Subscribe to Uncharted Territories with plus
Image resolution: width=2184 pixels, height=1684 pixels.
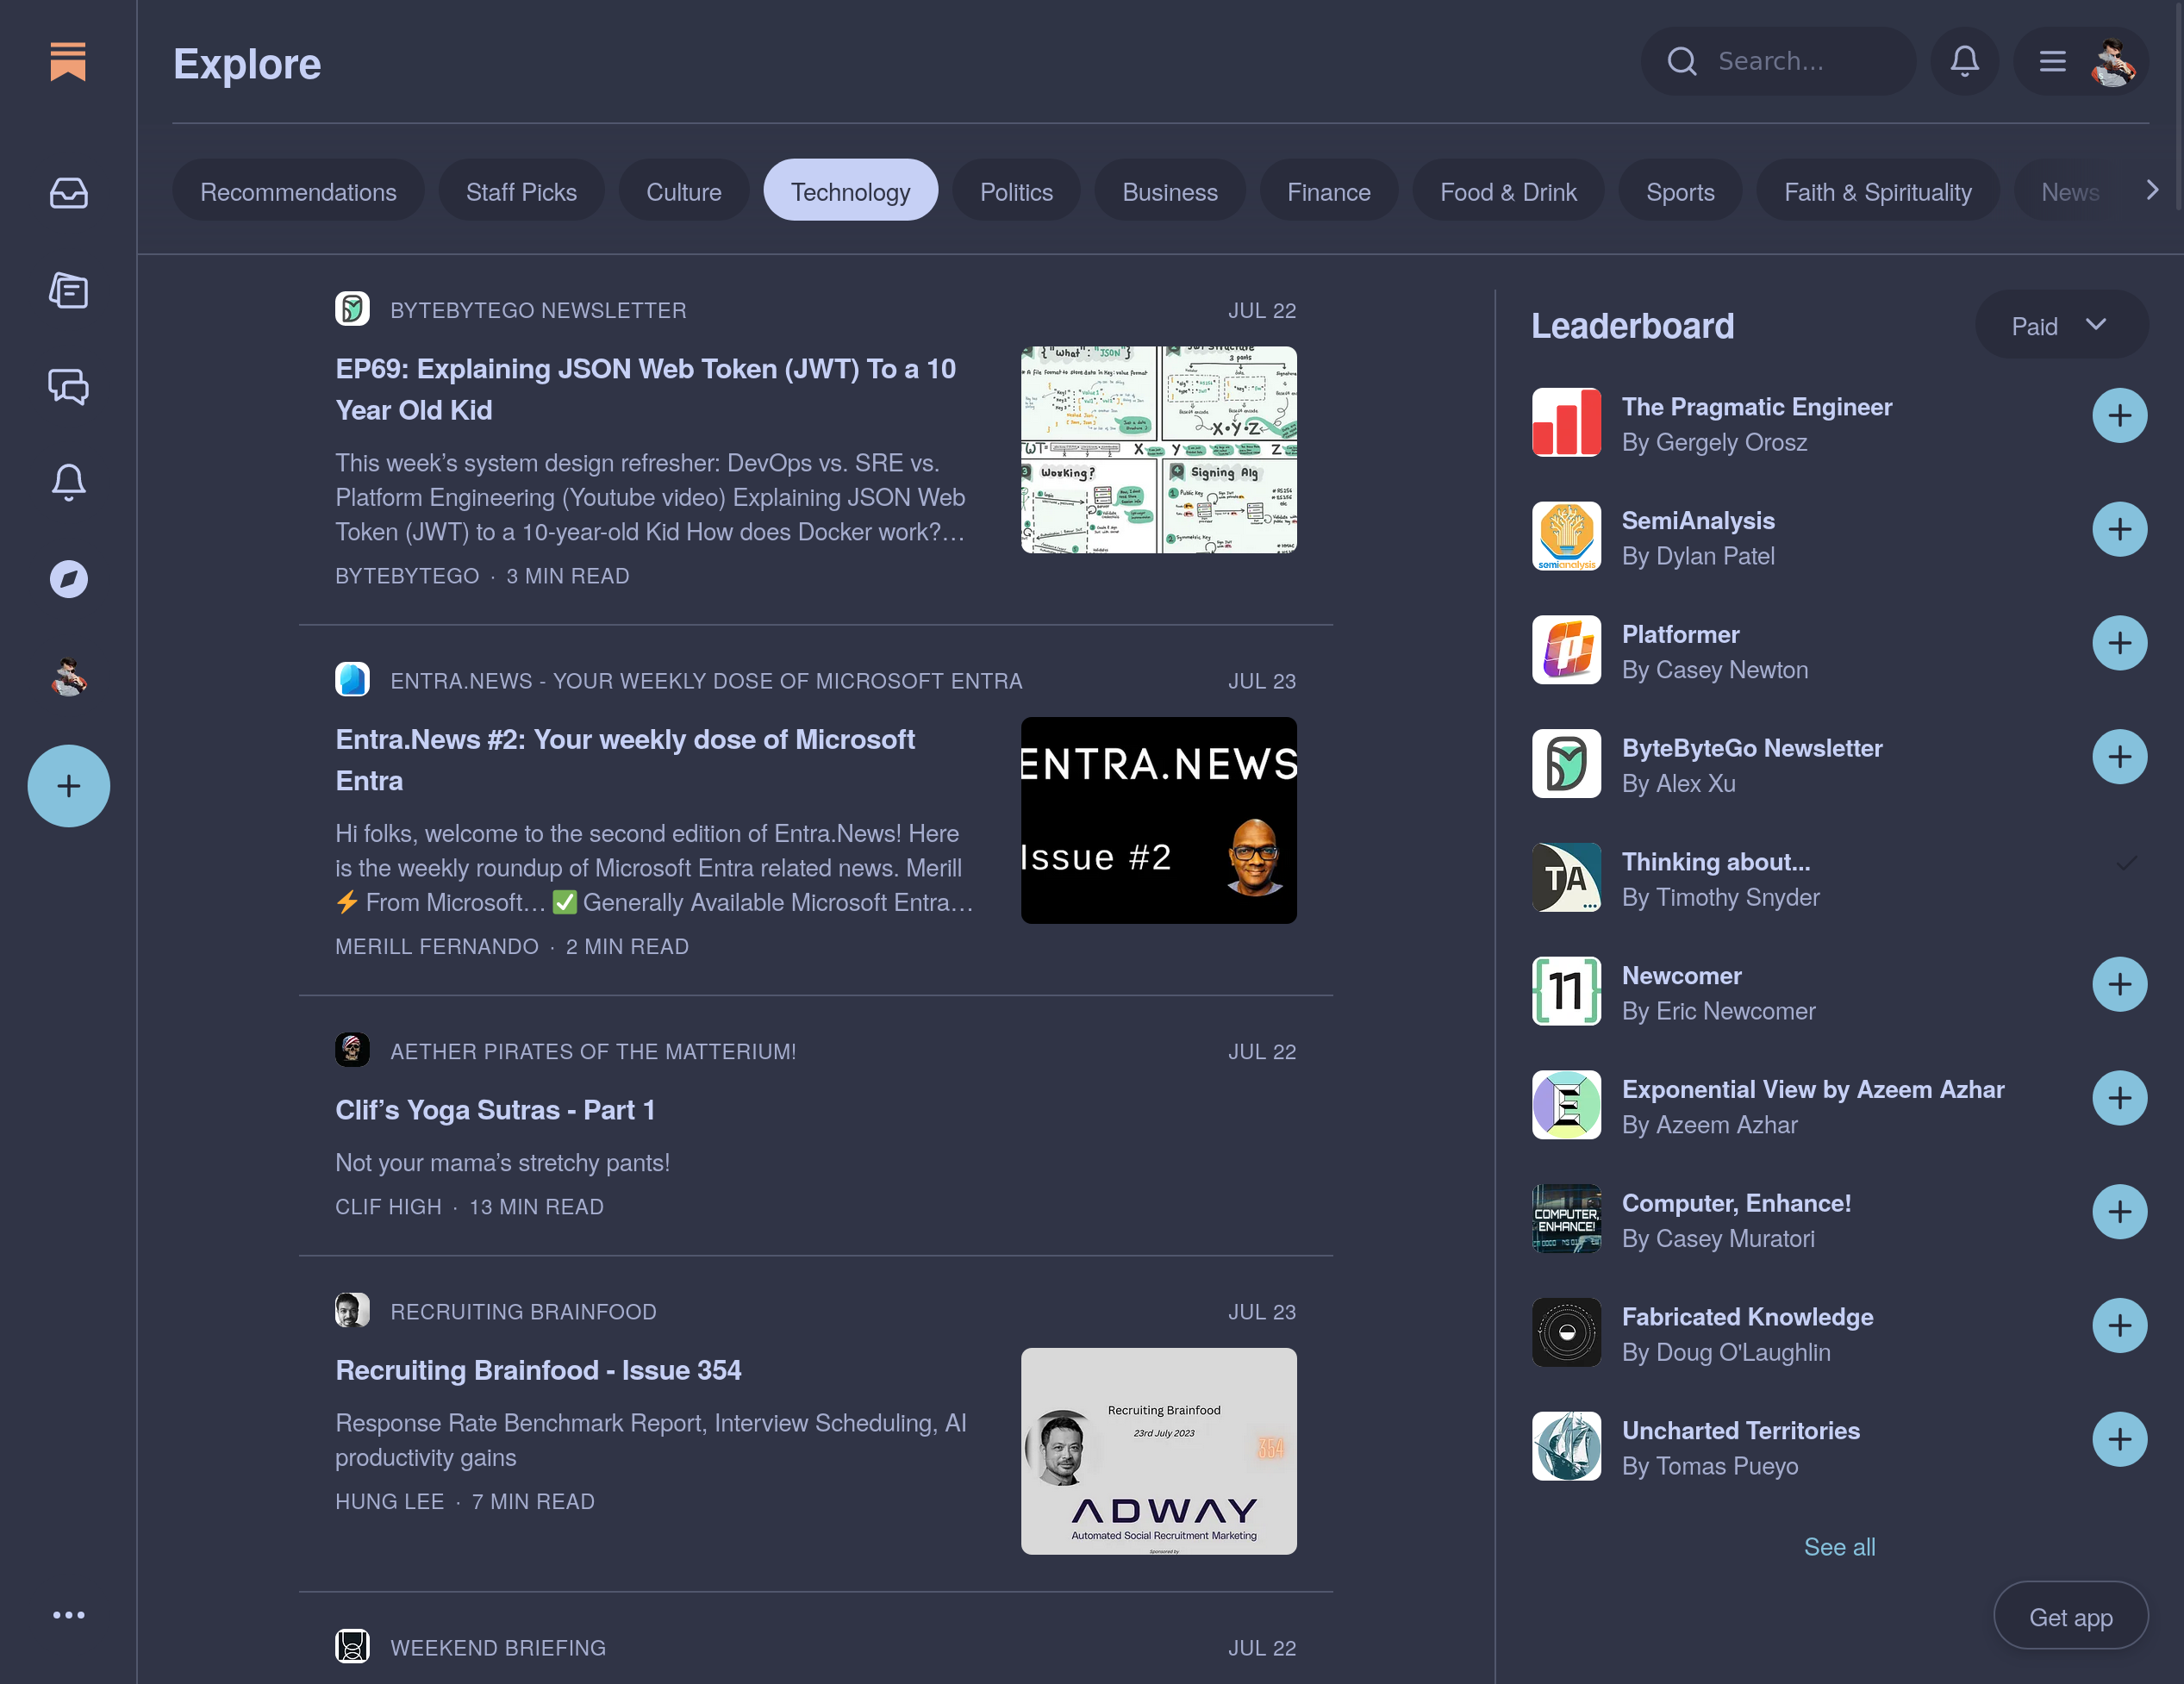pyautogui.click(x=2119, y=1440)
